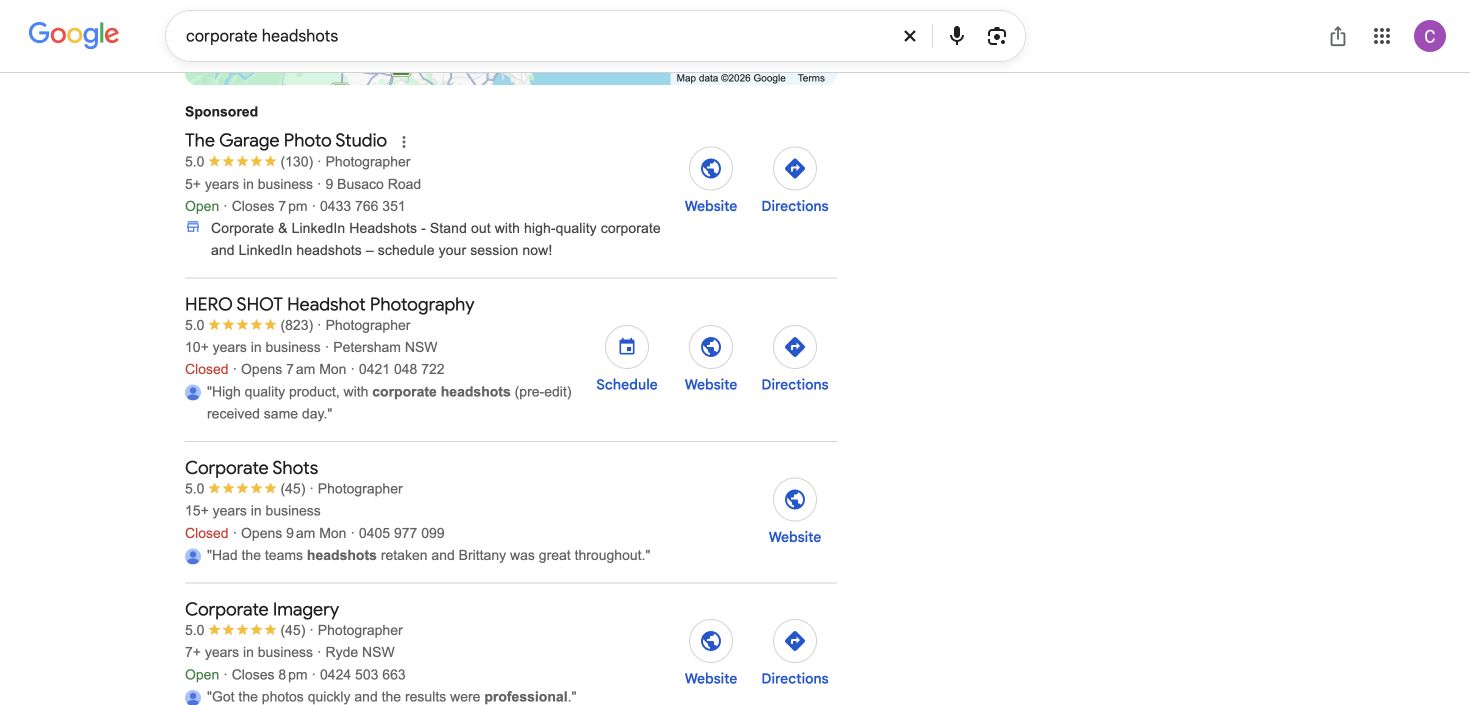The height and width of the screenshot is (705, 1470).
Task: Open Corporate Shots listing title
Action: click(252, 468)
